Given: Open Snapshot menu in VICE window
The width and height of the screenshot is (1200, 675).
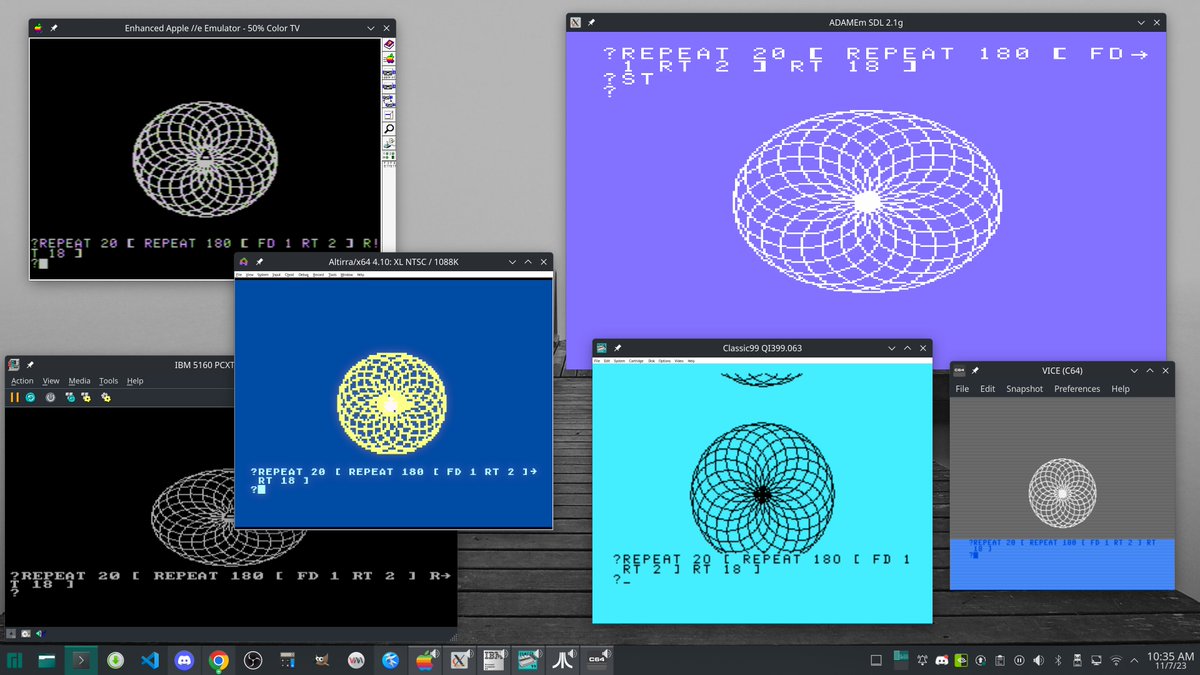Looking at the screenshot, I should (x=1024, y=389).
